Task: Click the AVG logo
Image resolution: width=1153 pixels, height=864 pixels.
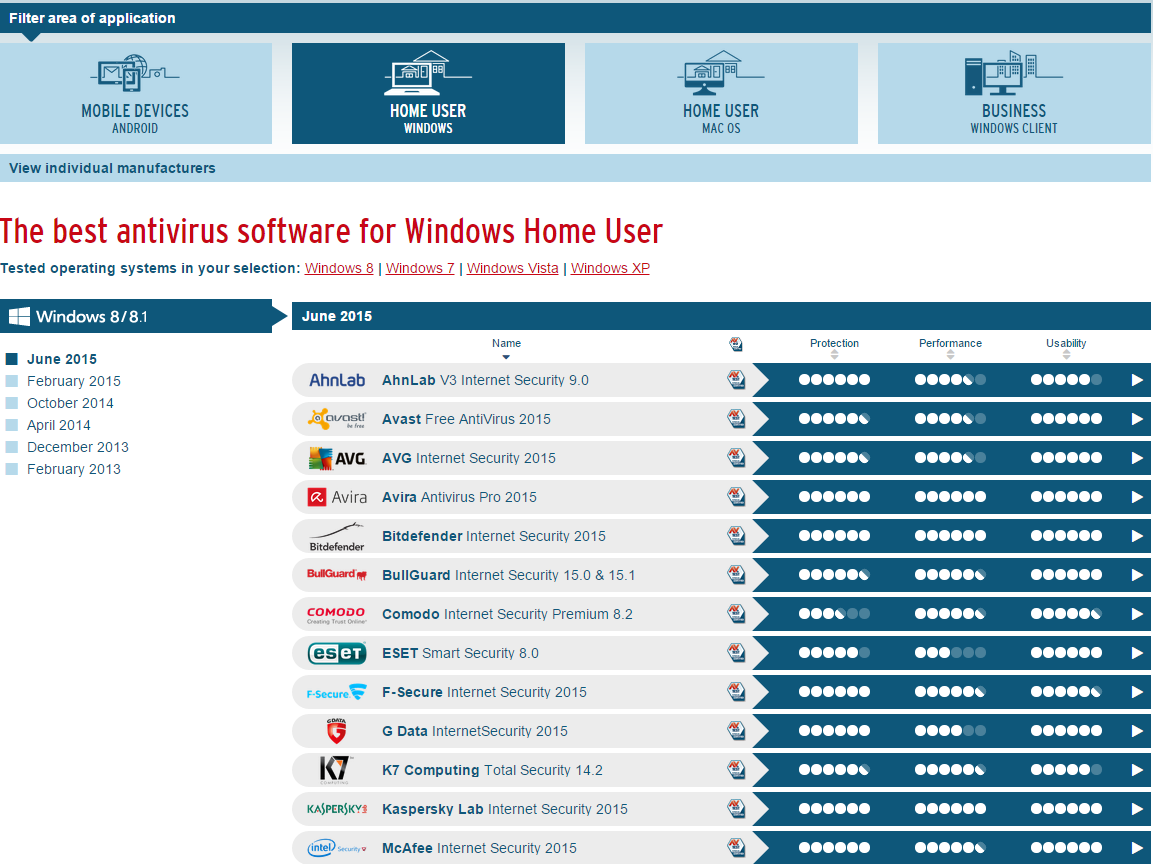Action: [337, 458]
